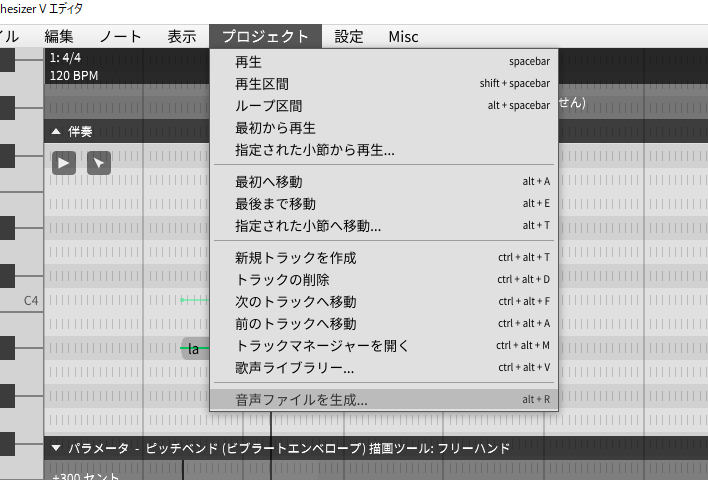Click the C4 piano key label

31,301
